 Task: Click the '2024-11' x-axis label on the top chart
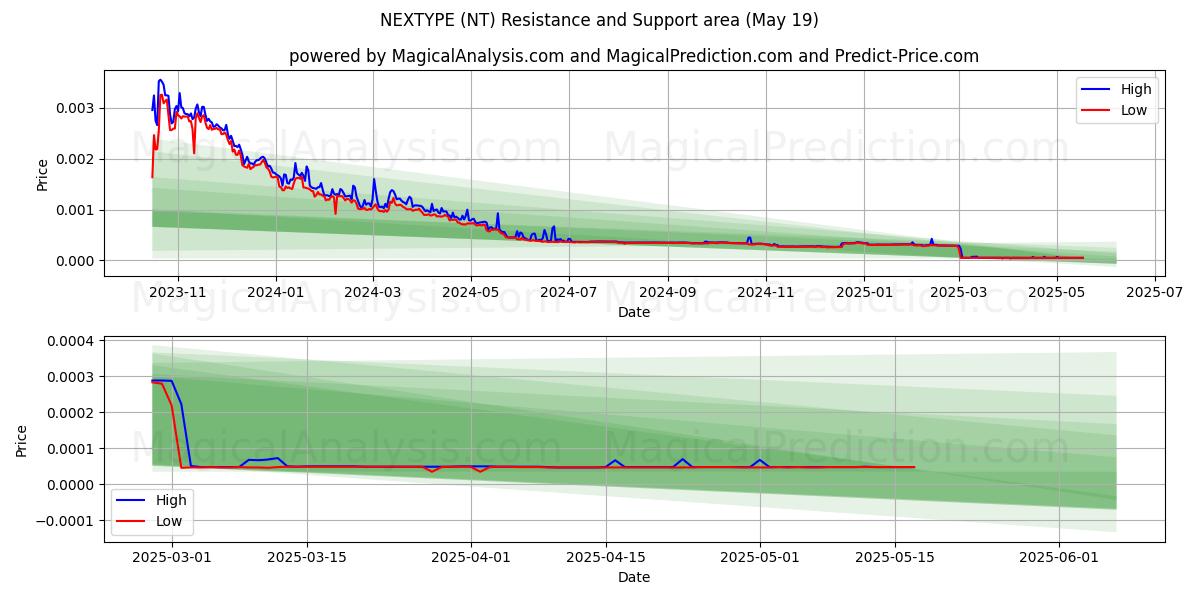pos(765,293)
